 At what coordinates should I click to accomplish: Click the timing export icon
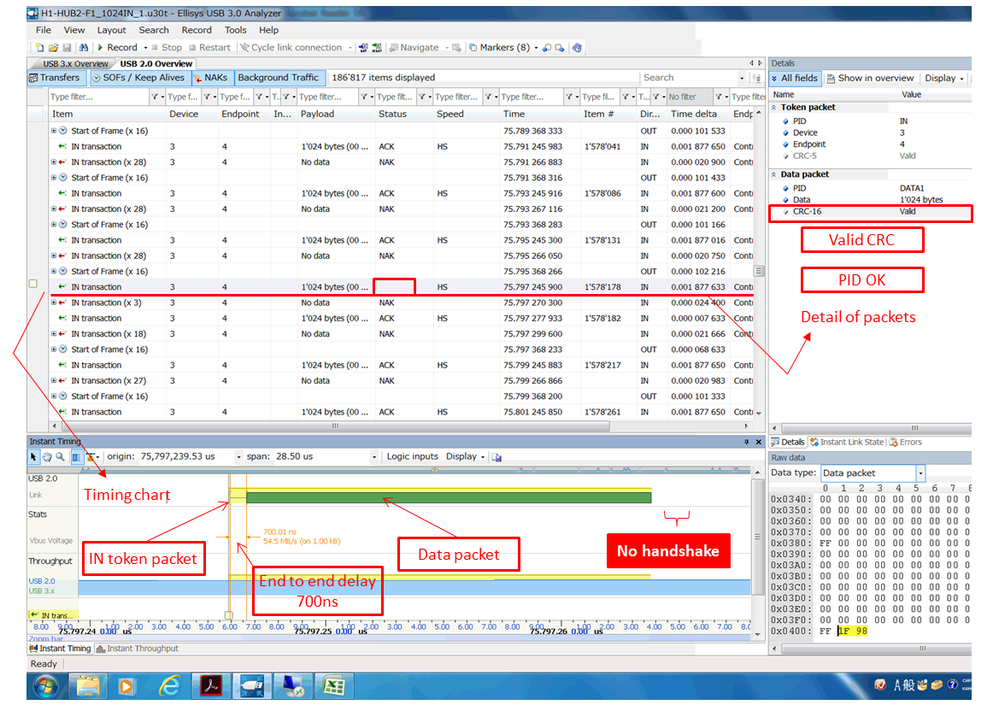coord(497,457)
